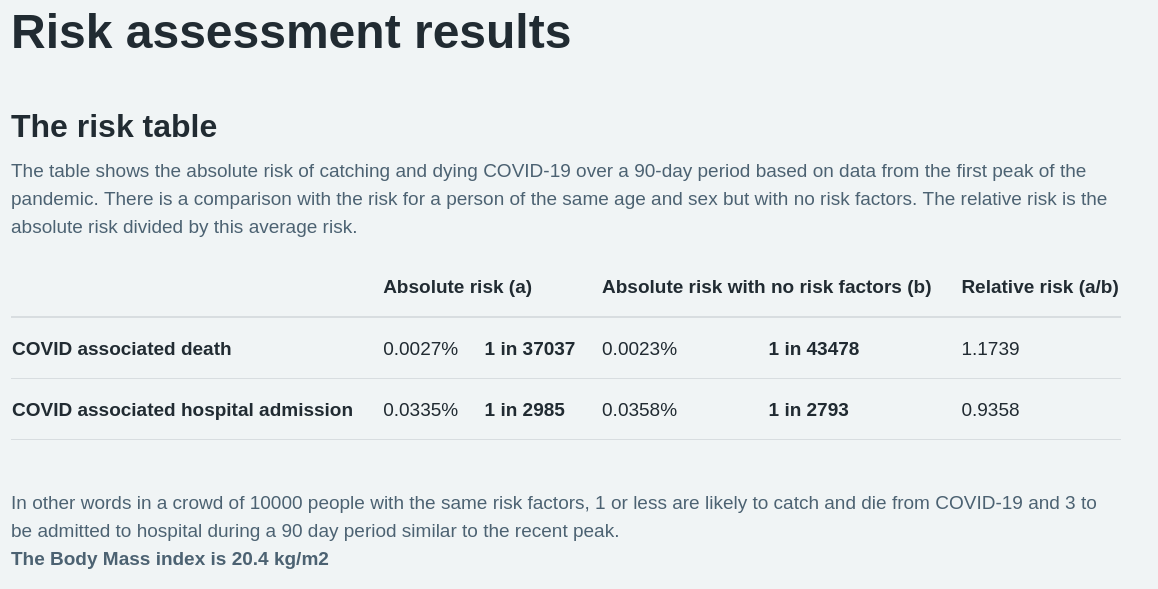Viewport: 1158px width, 589px height.
Task: Click "COVID associated hospital admission" row label
Action: pos(182,410)
